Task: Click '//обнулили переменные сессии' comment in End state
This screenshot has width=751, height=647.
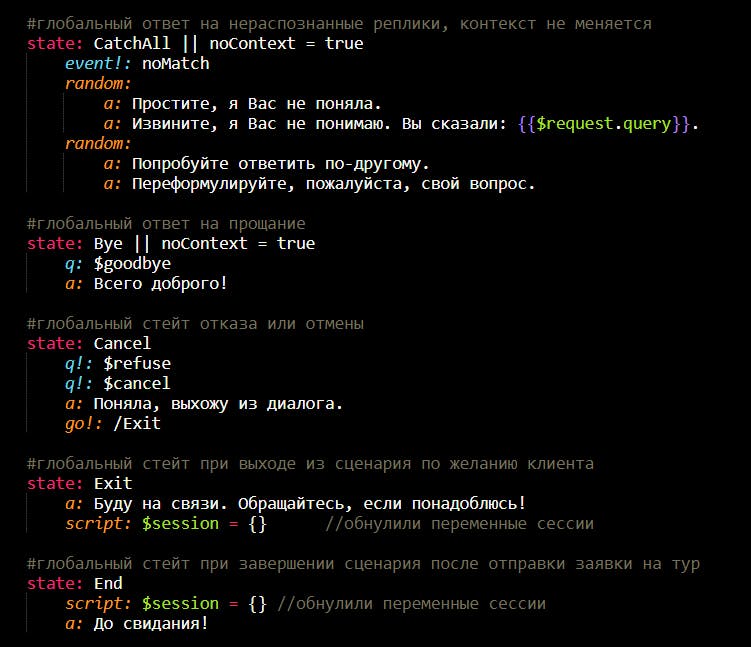Action: [411, 604]
